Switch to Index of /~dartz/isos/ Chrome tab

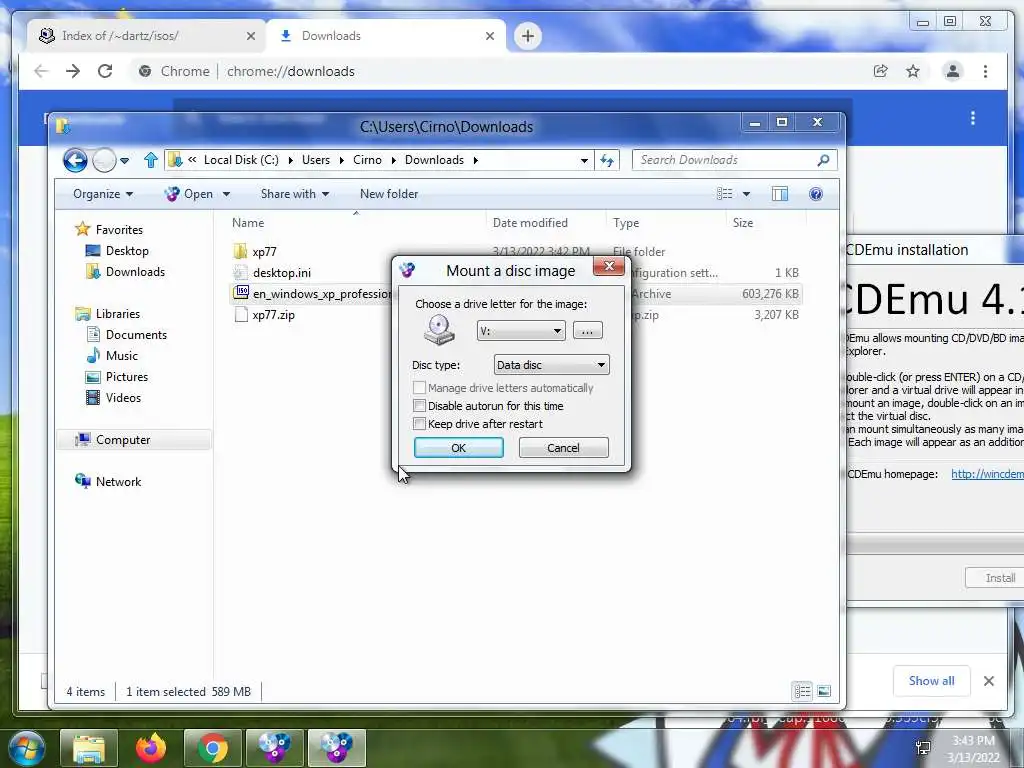146,36
